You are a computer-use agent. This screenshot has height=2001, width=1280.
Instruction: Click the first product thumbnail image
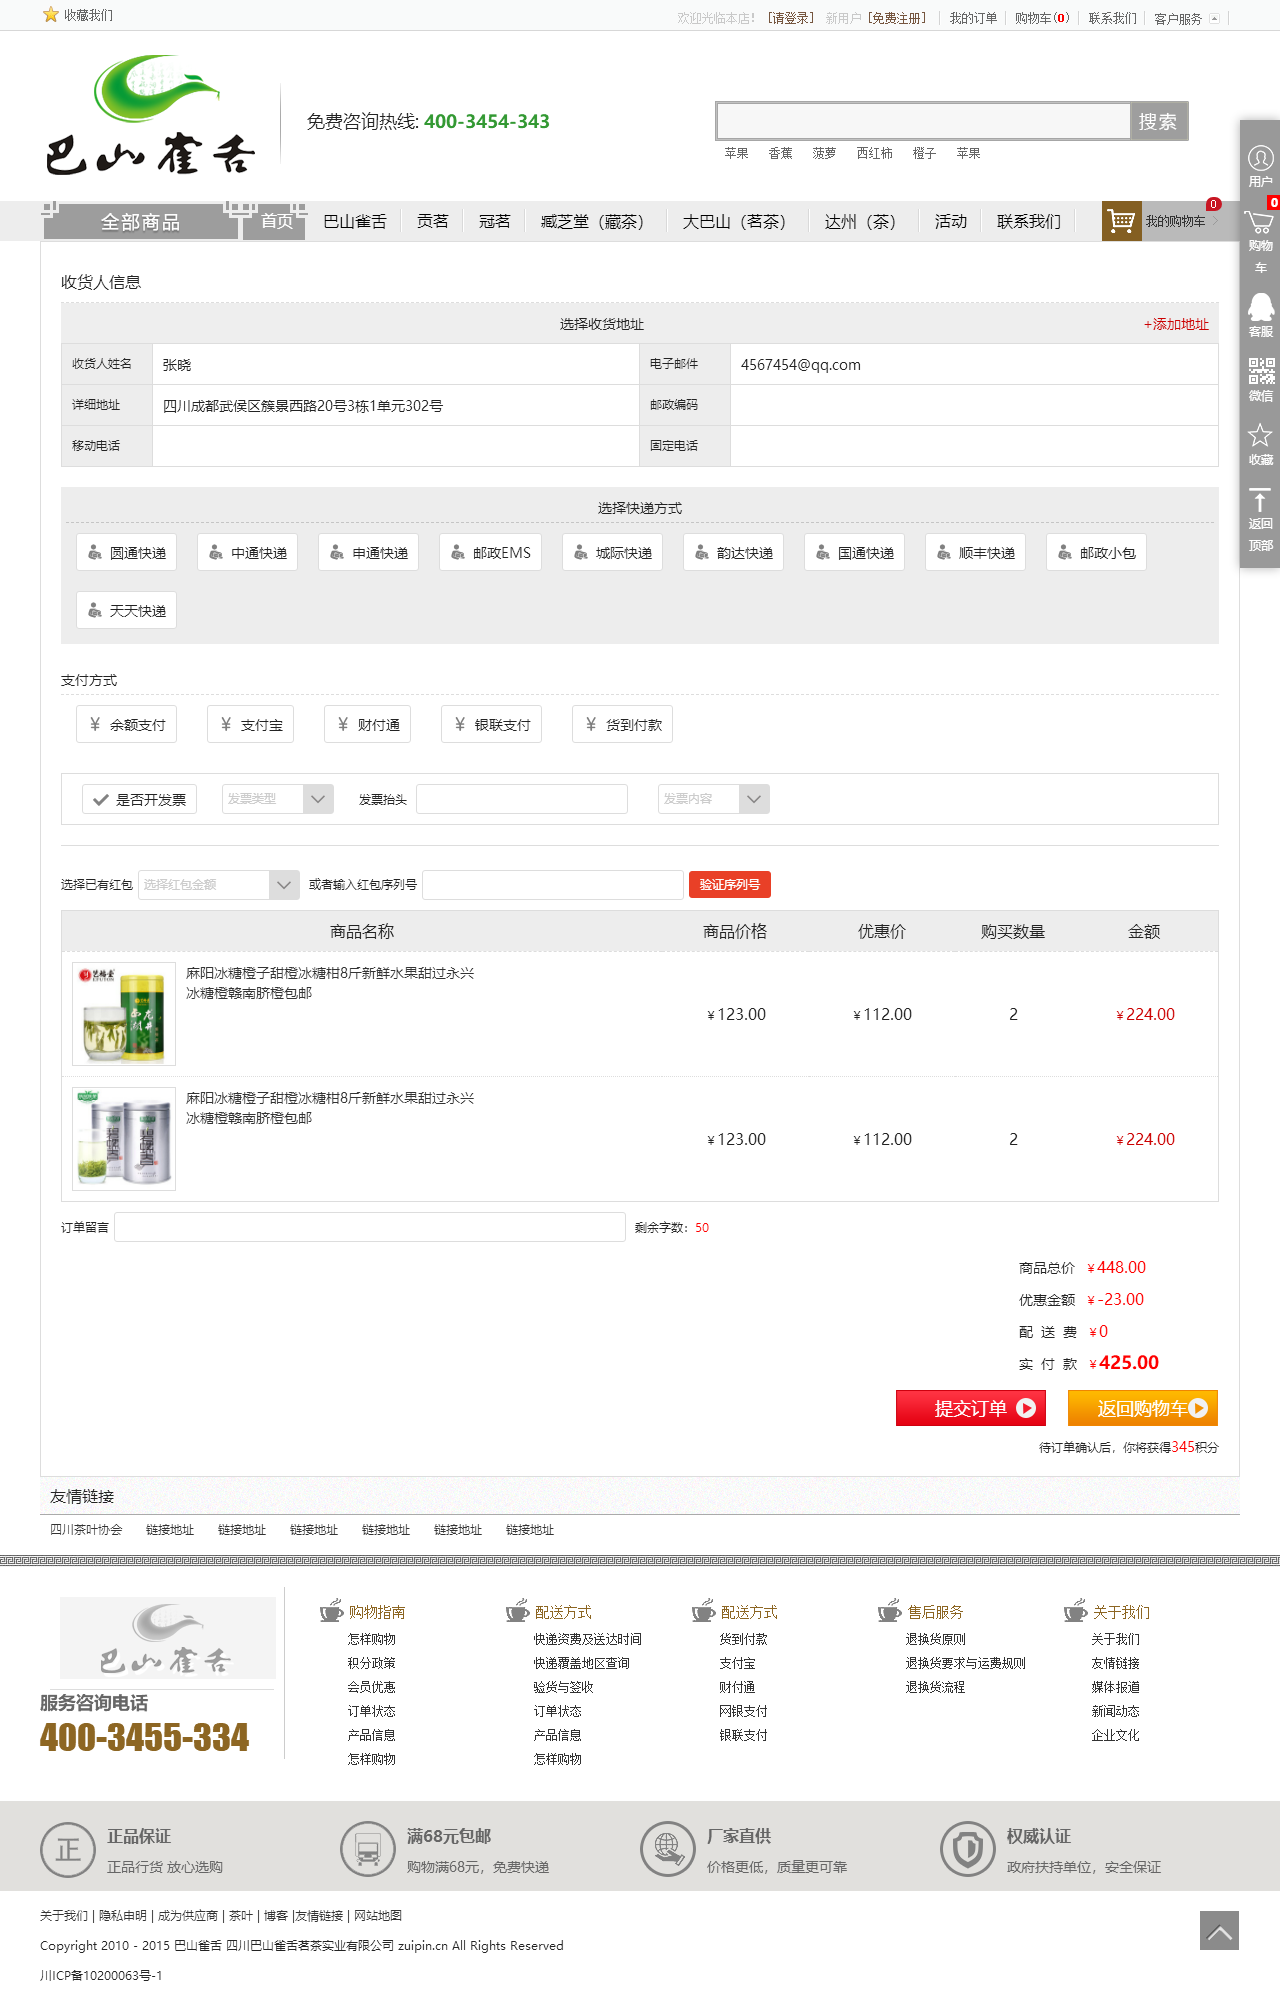click(124, 1014)
